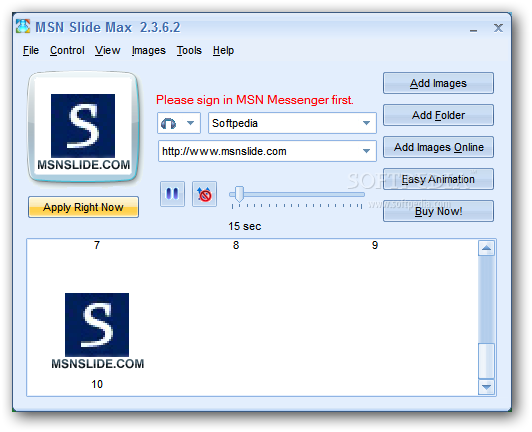The height and width of the screenshot is (432, 532).
Task: Click the 'Please sign in MSN Messenger first.' message
Action: (255, 100)
